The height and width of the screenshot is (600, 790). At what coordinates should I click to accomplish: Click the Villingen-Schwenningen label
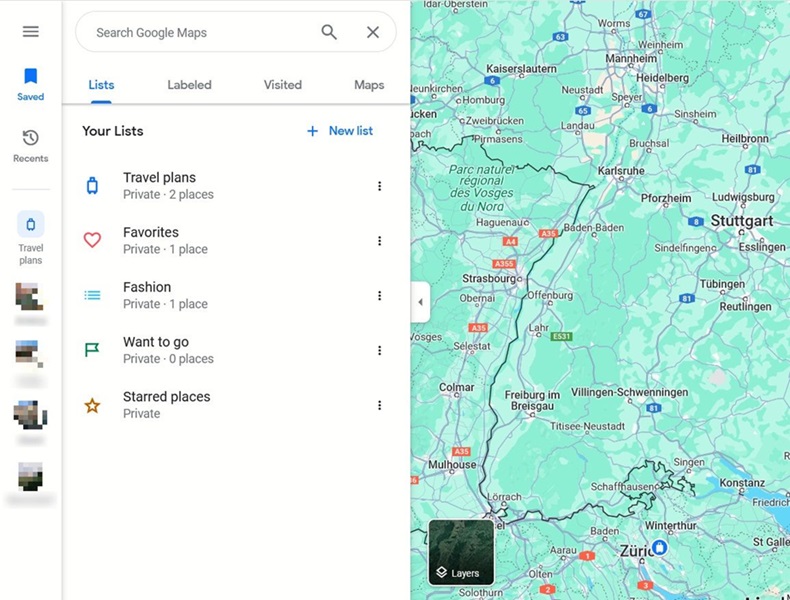point(629,392)
